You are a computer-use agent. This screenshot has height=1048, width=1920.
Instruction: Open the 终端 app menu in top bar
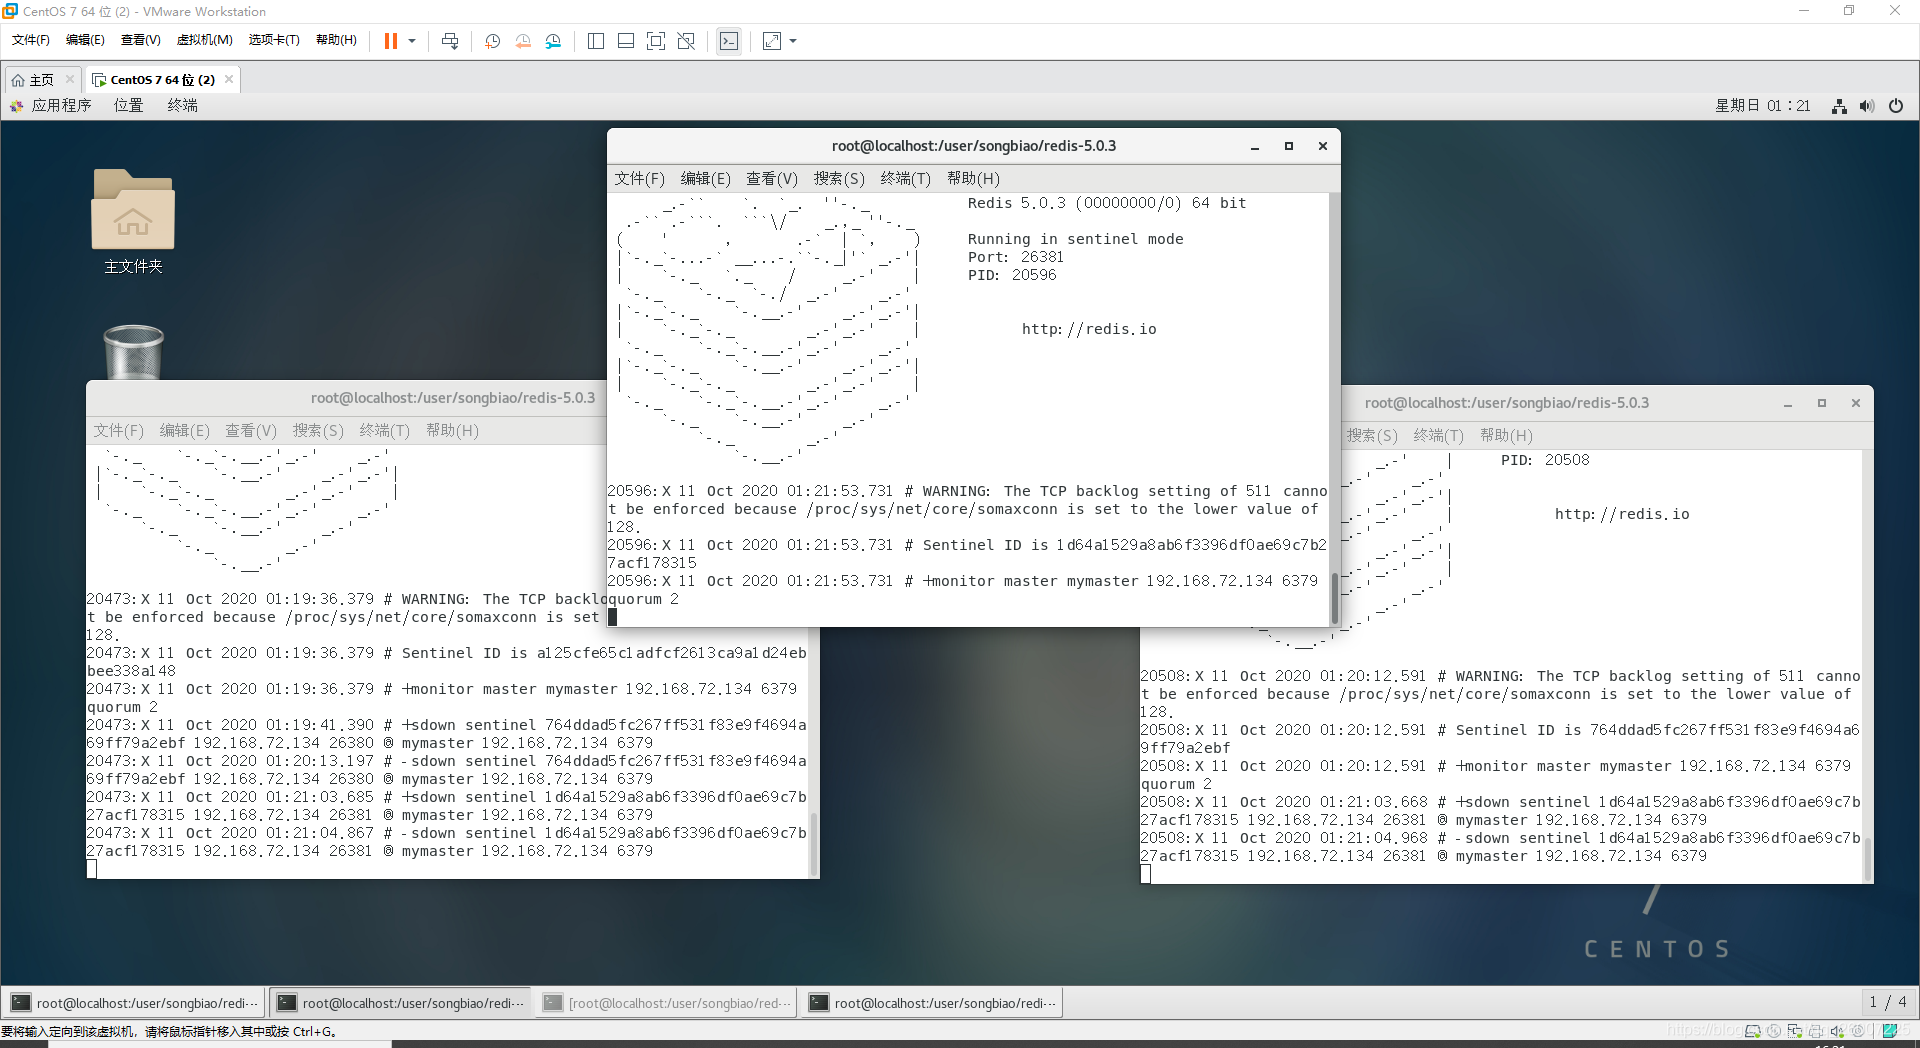point(182,106)
